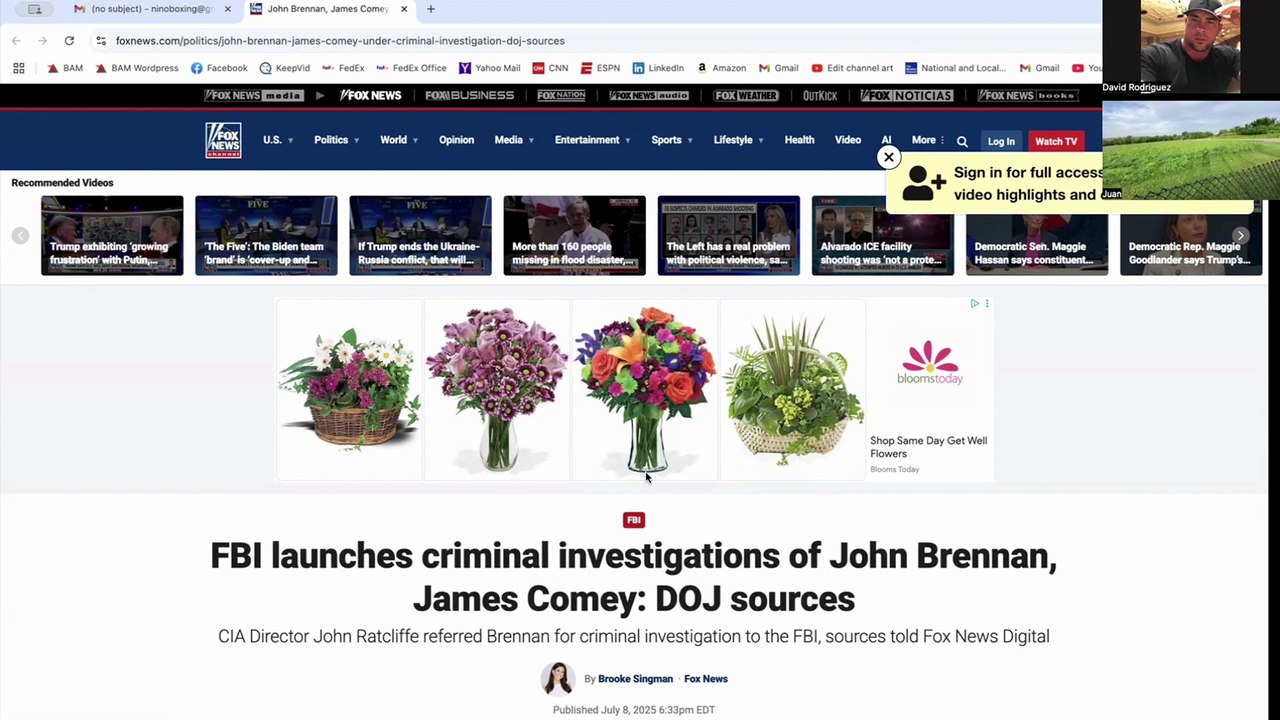Open the Opinion section

(456, 140)
